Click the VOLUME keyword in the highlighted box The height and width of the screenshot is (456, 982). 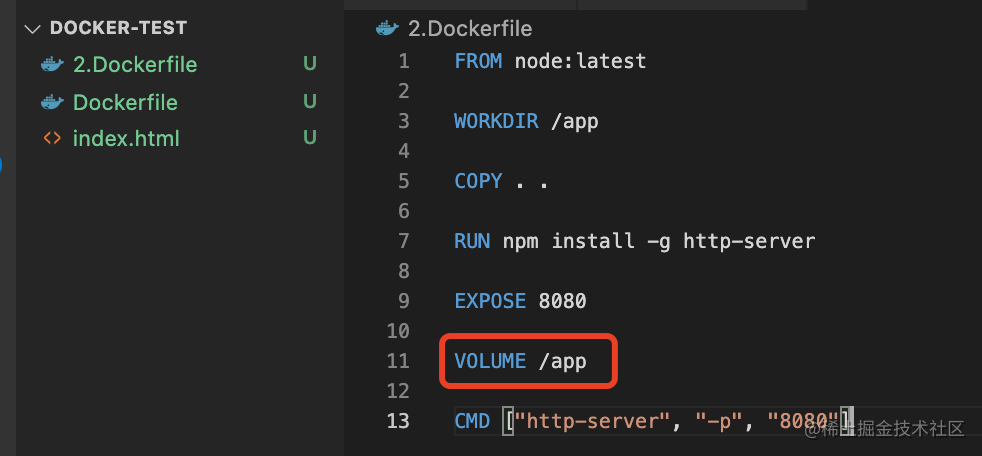(490, 361)
